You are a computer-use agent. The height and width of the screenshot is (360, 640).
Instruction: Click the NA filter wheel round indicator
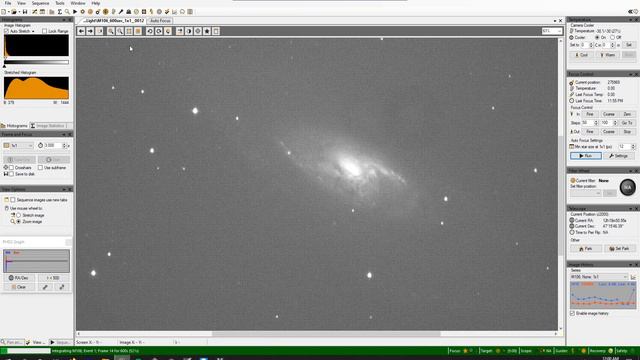tap(627, 187)
